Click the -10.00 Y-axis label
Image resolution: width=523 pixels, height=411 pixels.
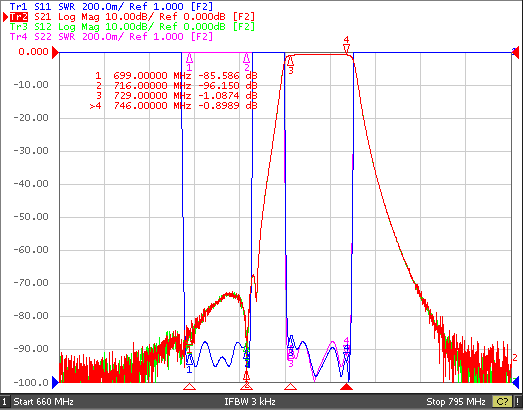point(31,85)
